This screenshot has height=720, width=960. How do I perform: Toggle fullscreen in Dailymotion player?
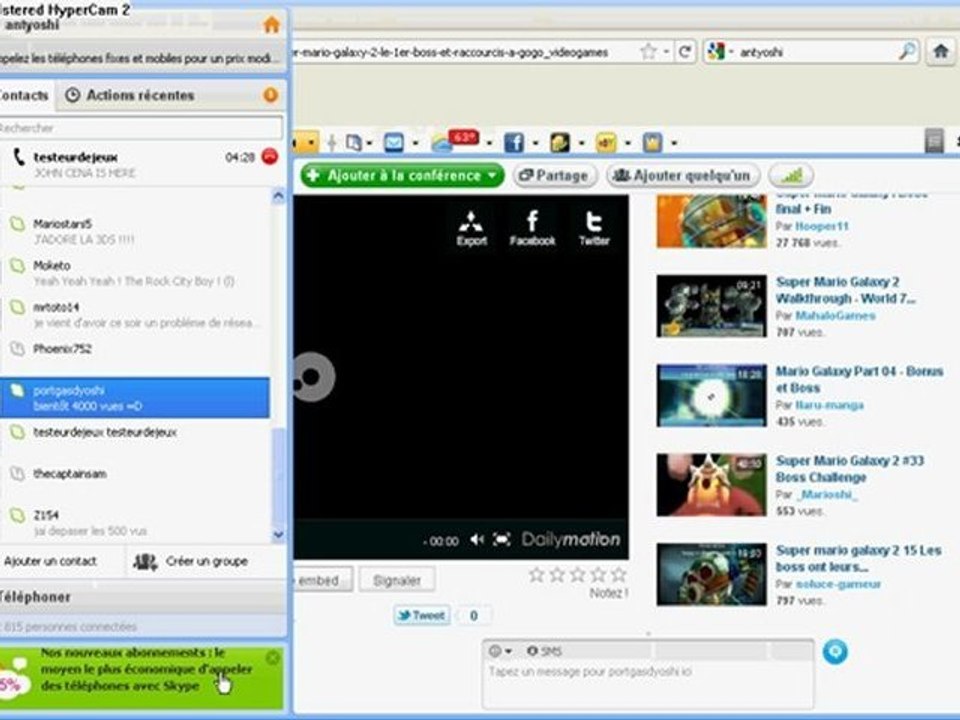click(501, 539)
